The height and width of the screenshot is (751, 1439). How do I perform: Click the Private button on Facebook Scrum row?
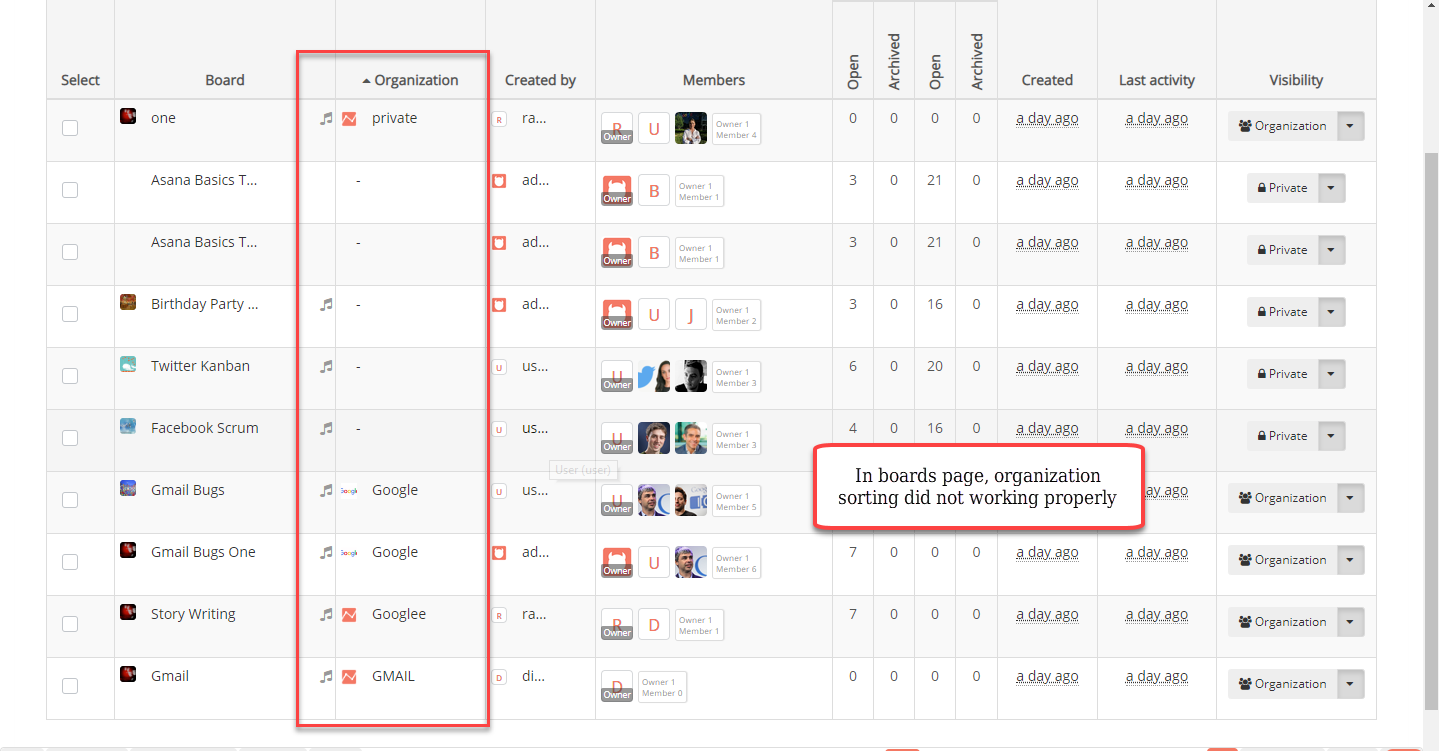(x=1281, y=435)
